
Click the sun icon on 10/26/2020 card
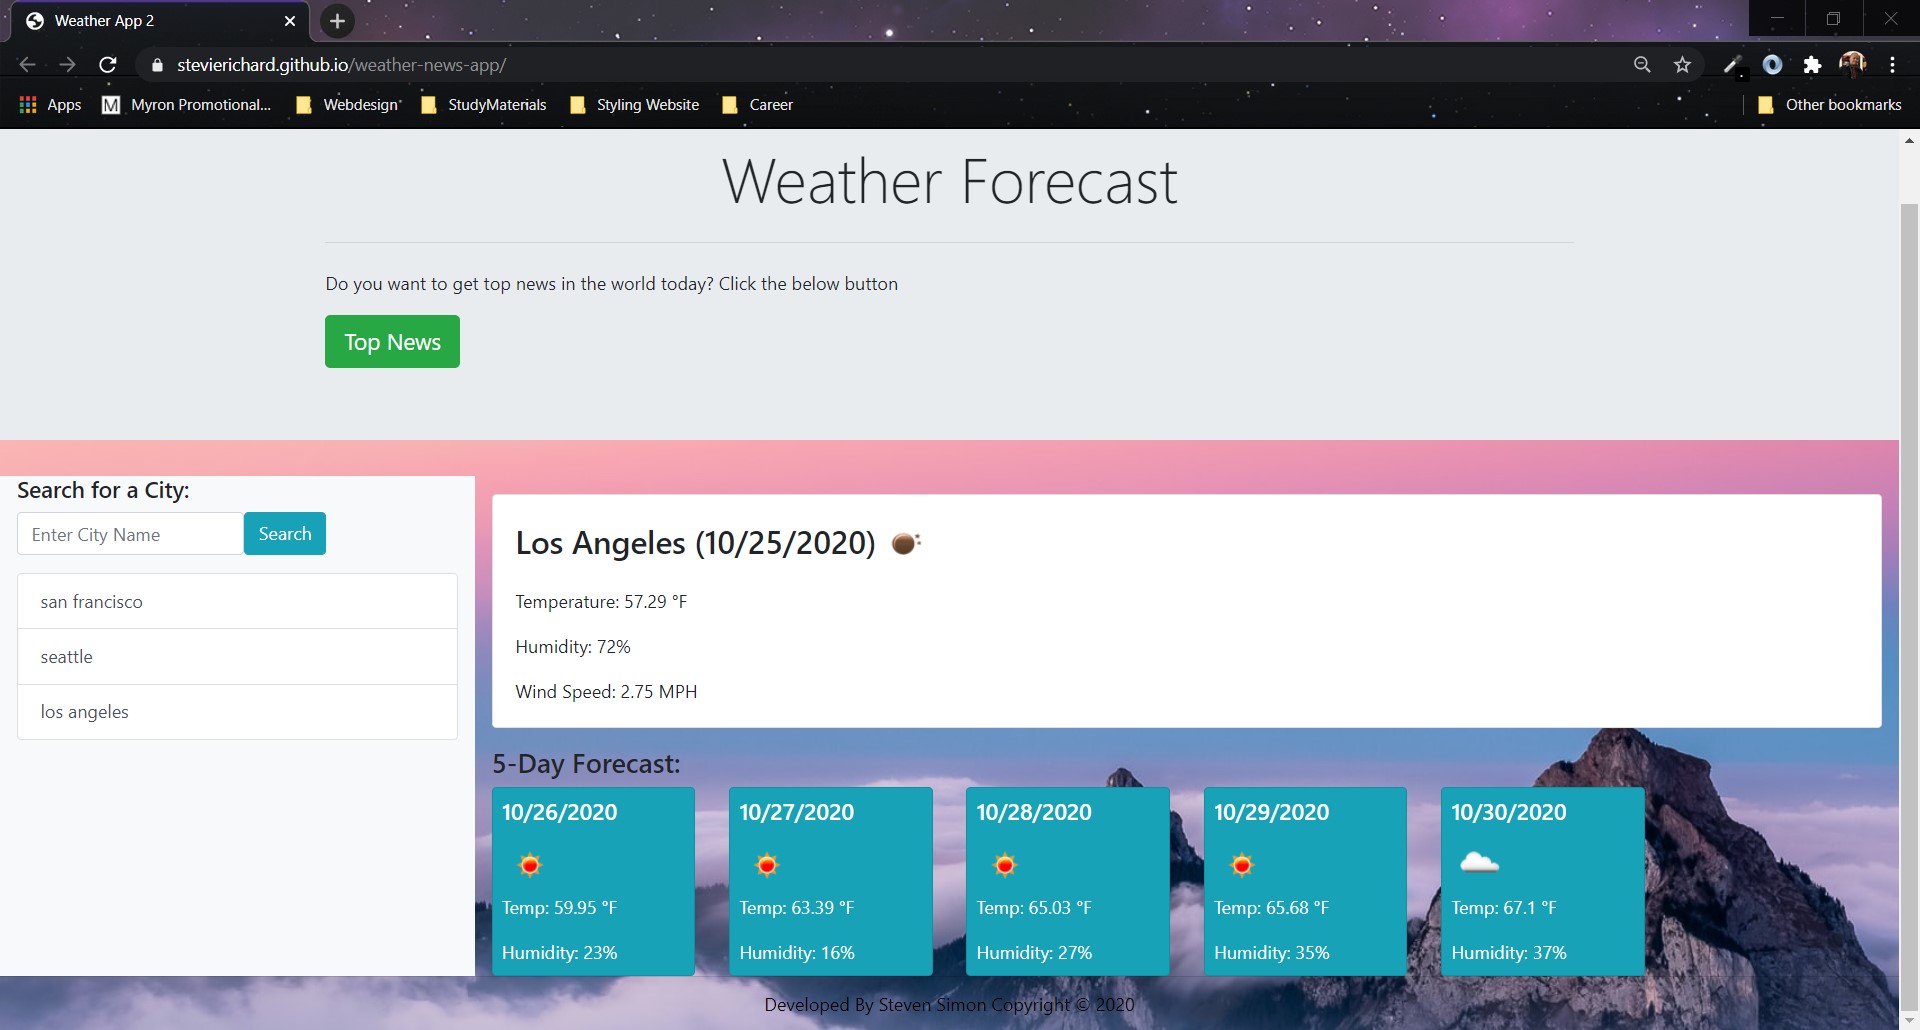point(530,864)
